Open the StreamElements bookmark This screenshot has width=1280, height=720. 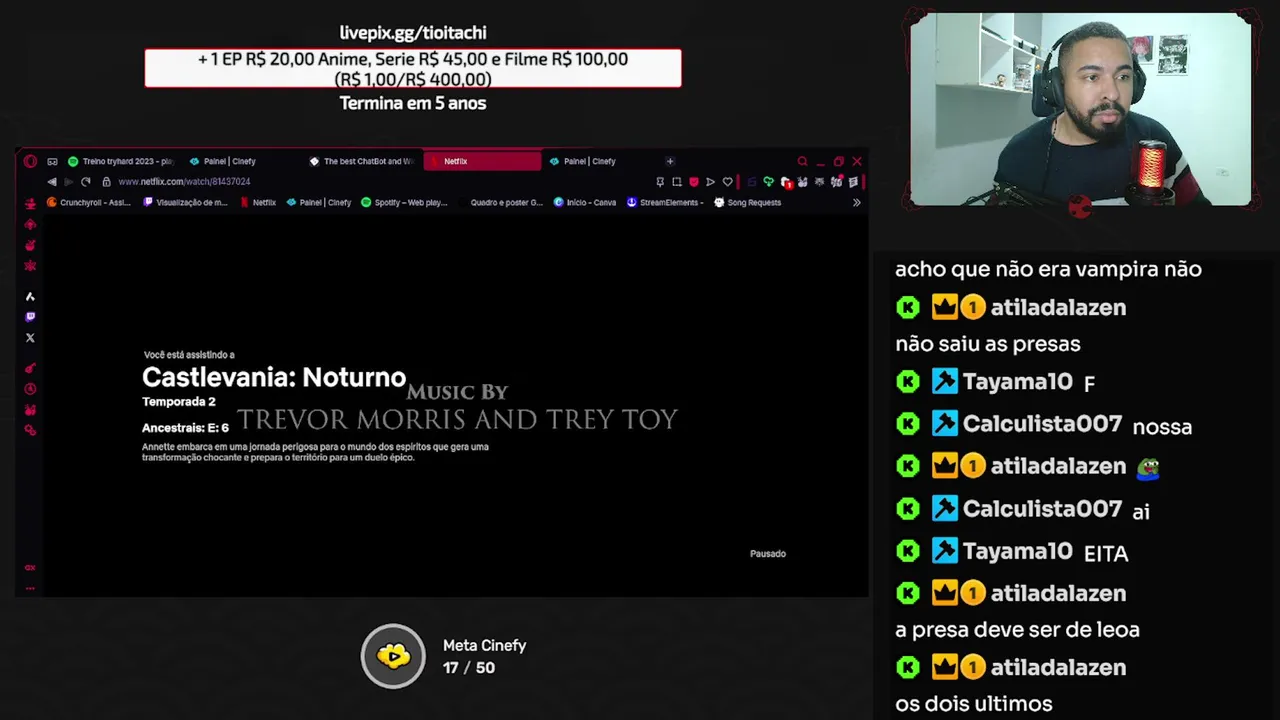pos(665,203)
